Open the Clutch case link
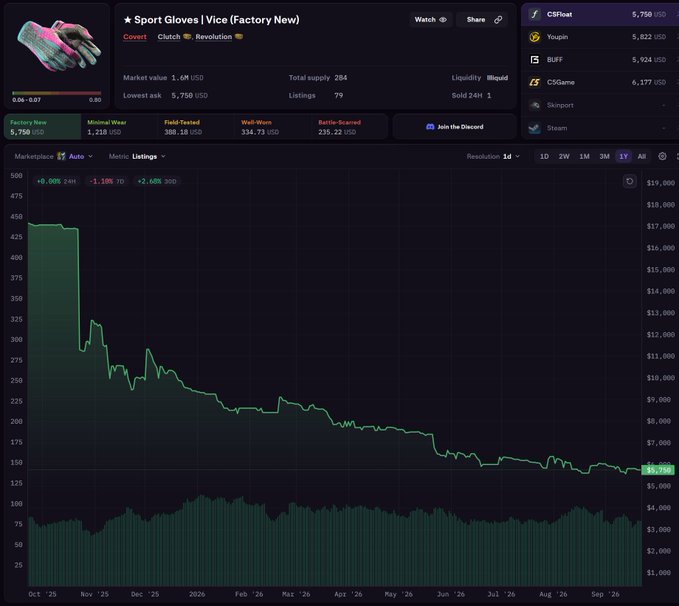 169,37
